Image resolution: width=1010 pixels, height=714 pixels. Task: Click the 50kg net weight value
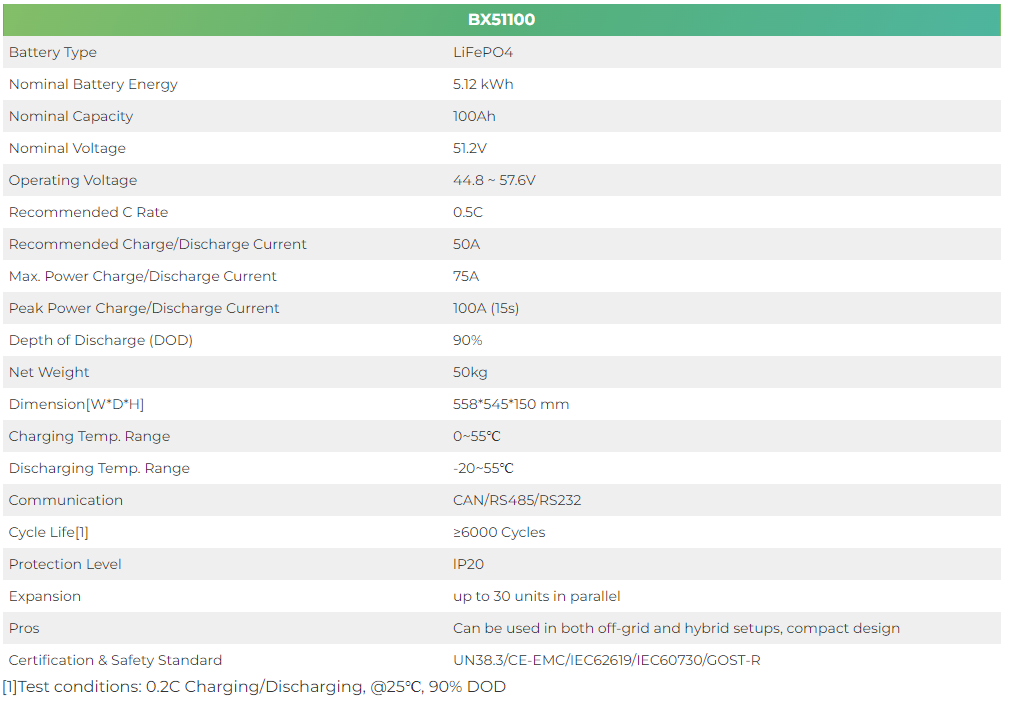pyautogui.click(x=470, y=372)
